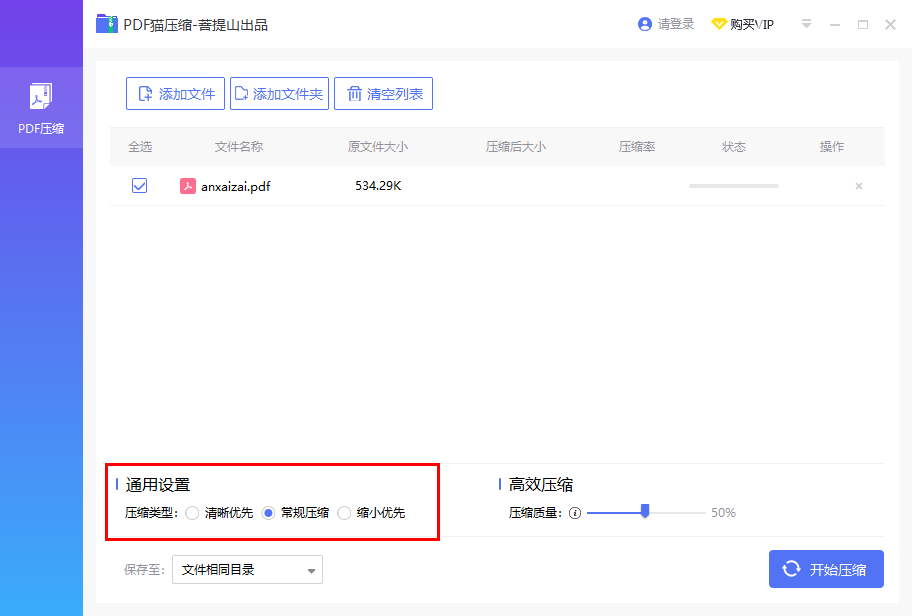Select 缩小优先 compression type
The height and width of the screenshot is (616, 912).
[x=344, y=513]
